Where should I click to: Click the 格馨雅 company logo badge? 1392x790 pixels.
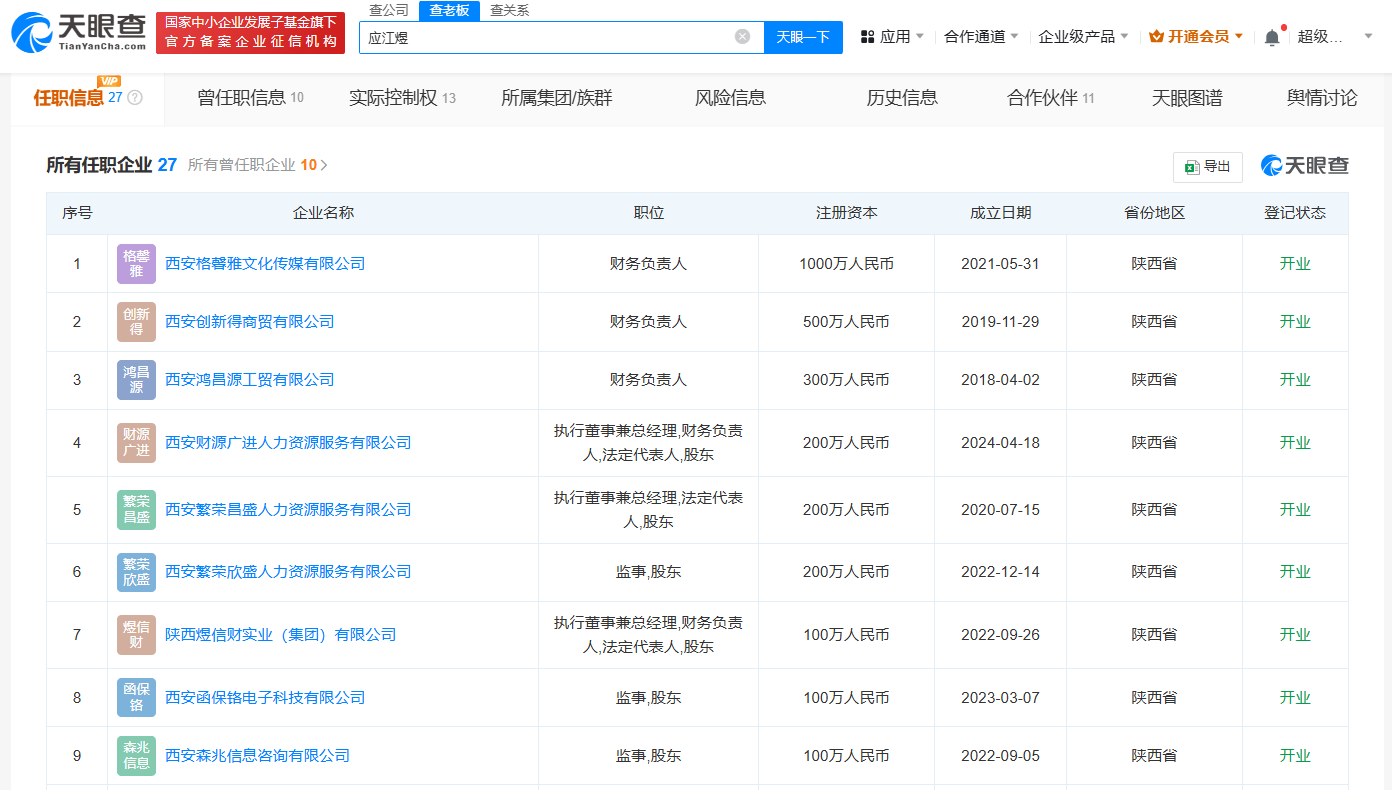136,264
